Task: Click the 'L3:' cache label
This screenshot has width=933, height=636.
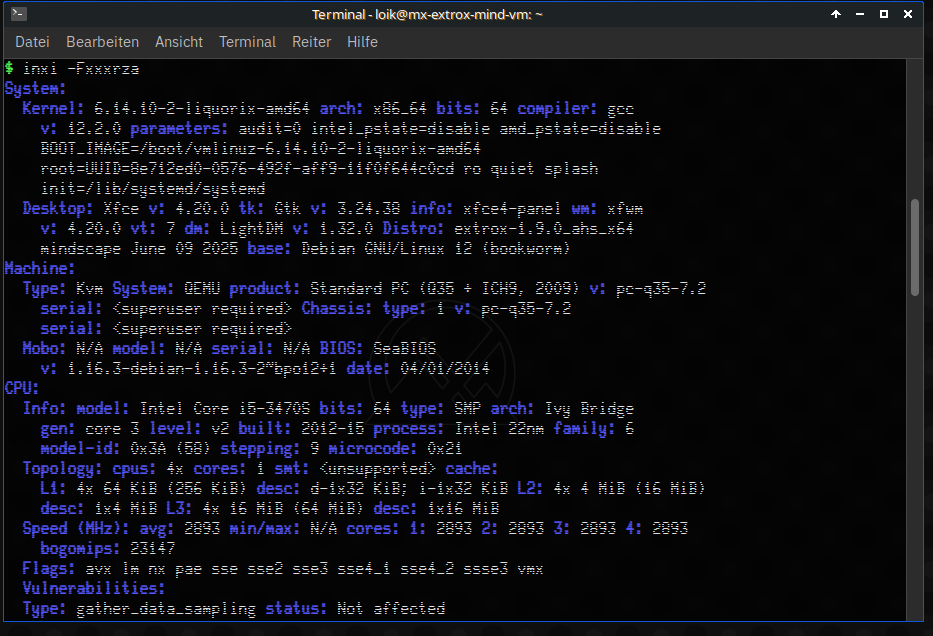Action: [x=179, y=509]
